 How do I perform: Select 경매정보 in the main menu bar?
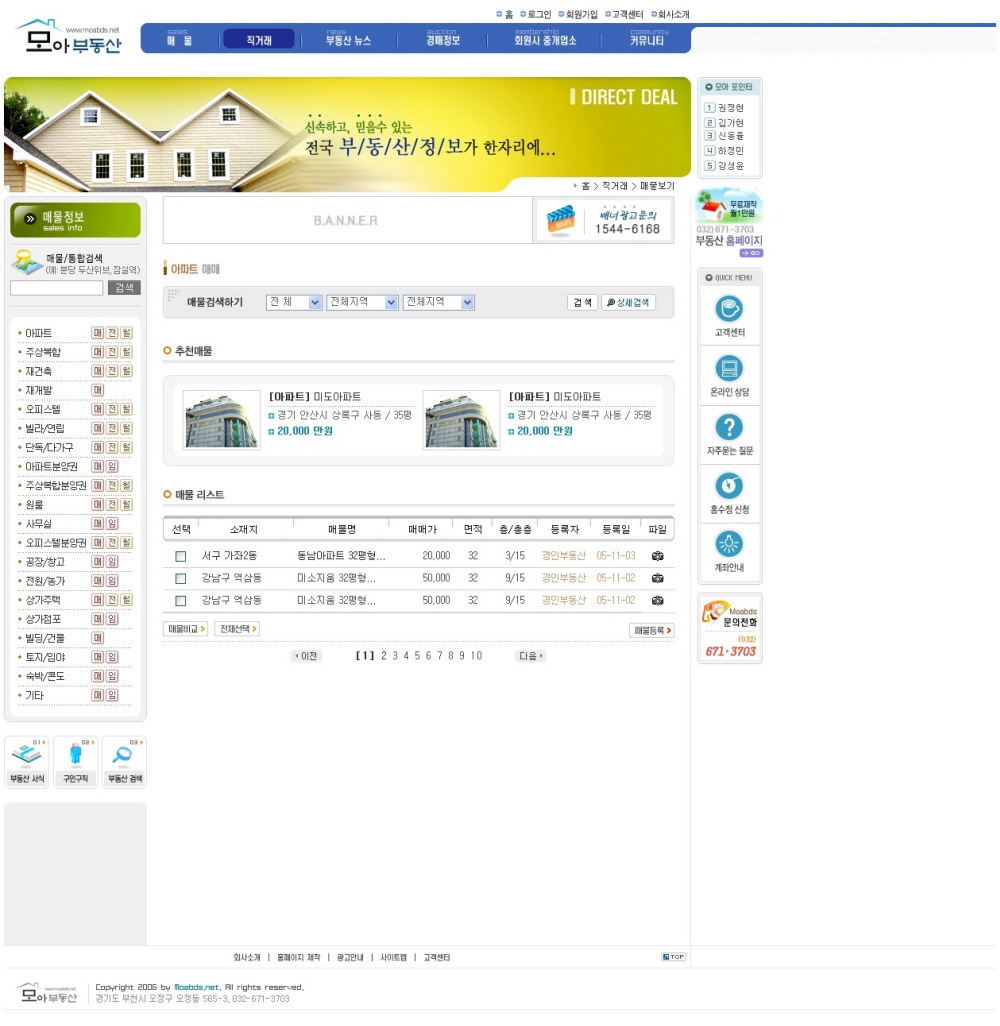443,40
